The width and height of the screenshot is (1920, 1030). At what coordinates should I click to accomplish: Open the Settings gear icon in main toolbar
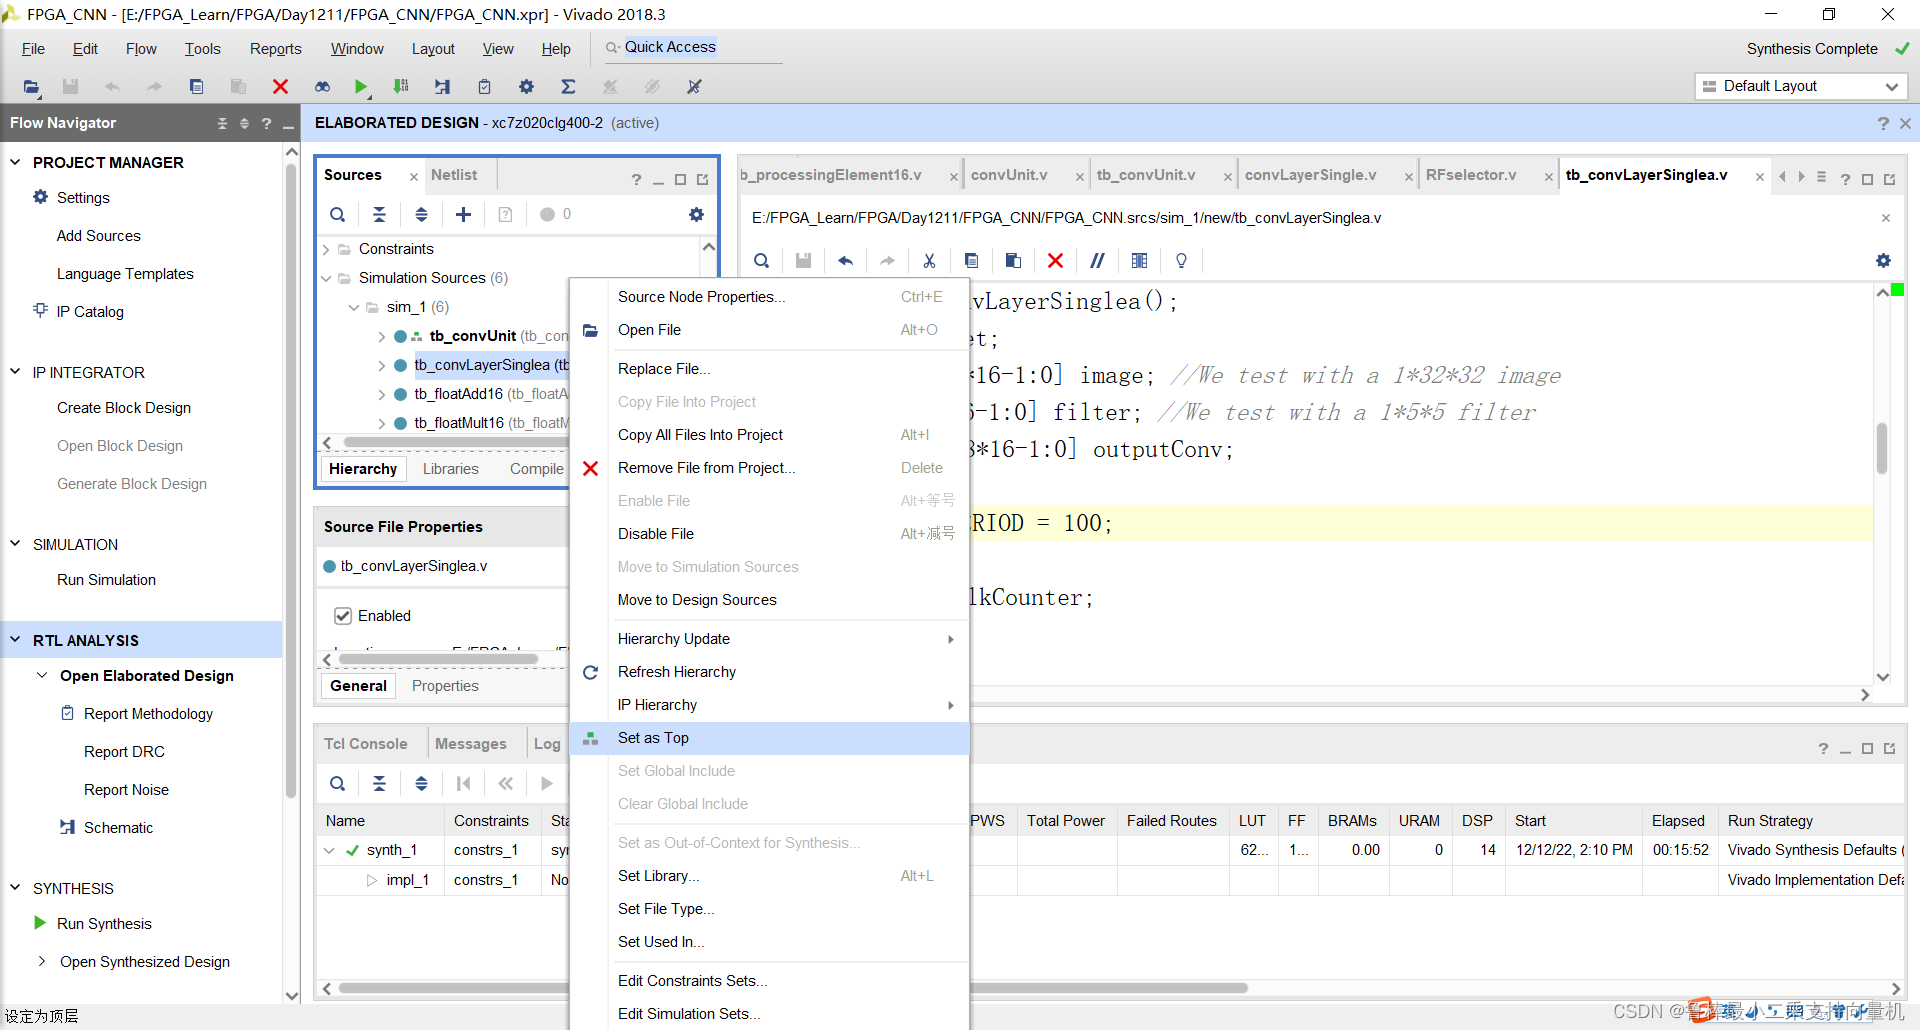[x=526, y=87]
